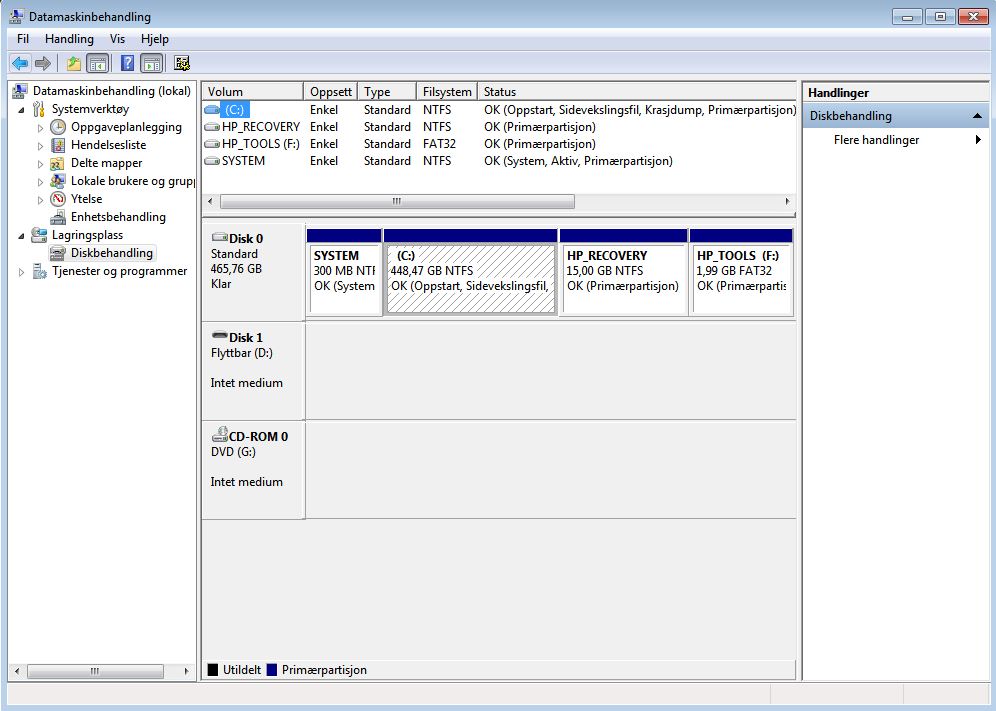Viewport: 996px width, 711px height.
Task: Click the Disk 0 drive icon
Action: pyautogui.click(x=220, y=237)
